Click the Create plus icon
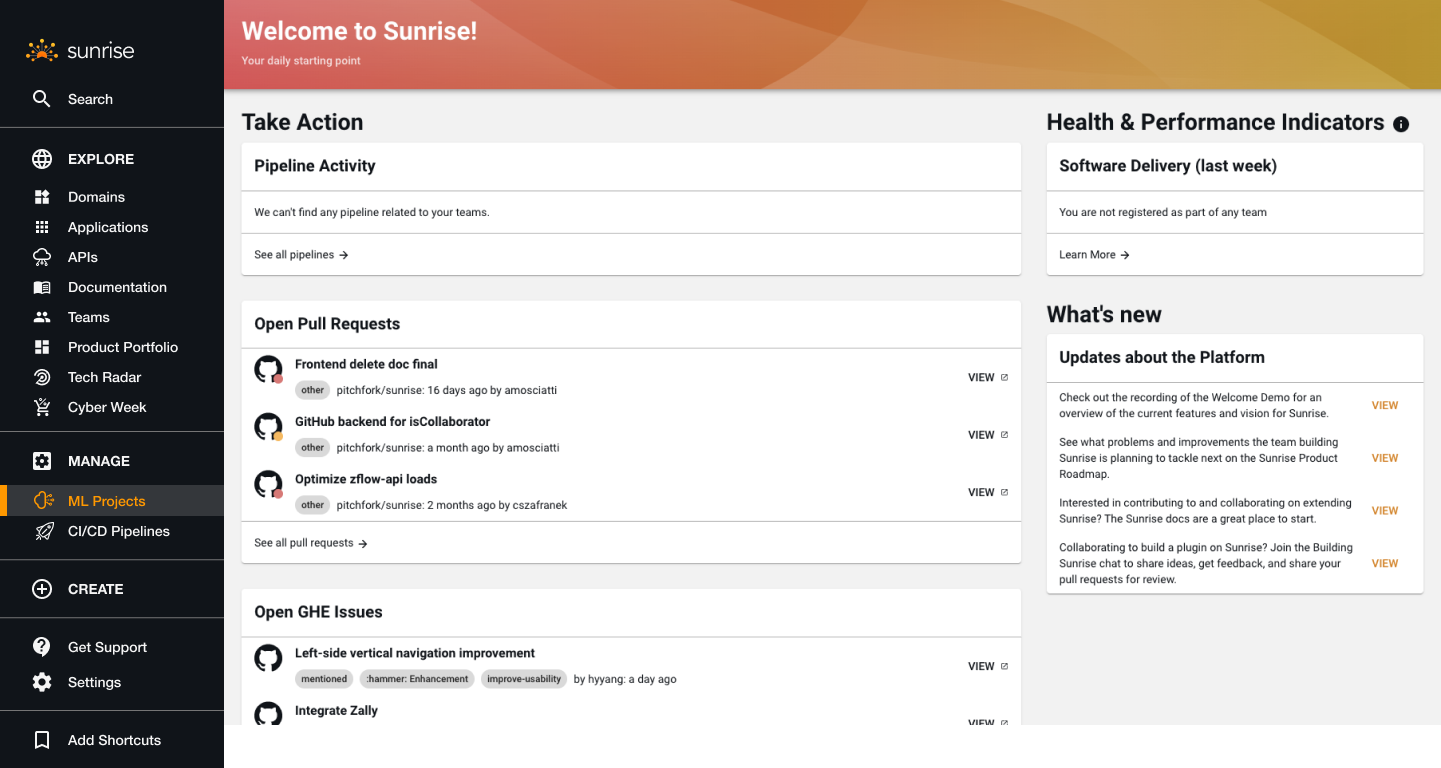The width and height of the screenshot is (1441, 768). point(42,589)
